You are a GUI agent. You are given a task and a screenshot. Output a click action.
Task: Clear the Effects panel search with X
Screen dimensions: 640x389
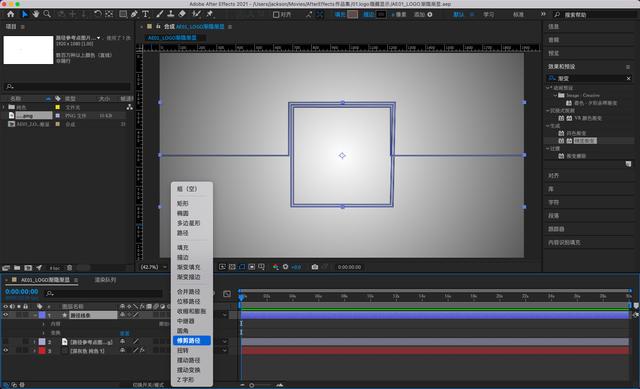coord(629,78)
